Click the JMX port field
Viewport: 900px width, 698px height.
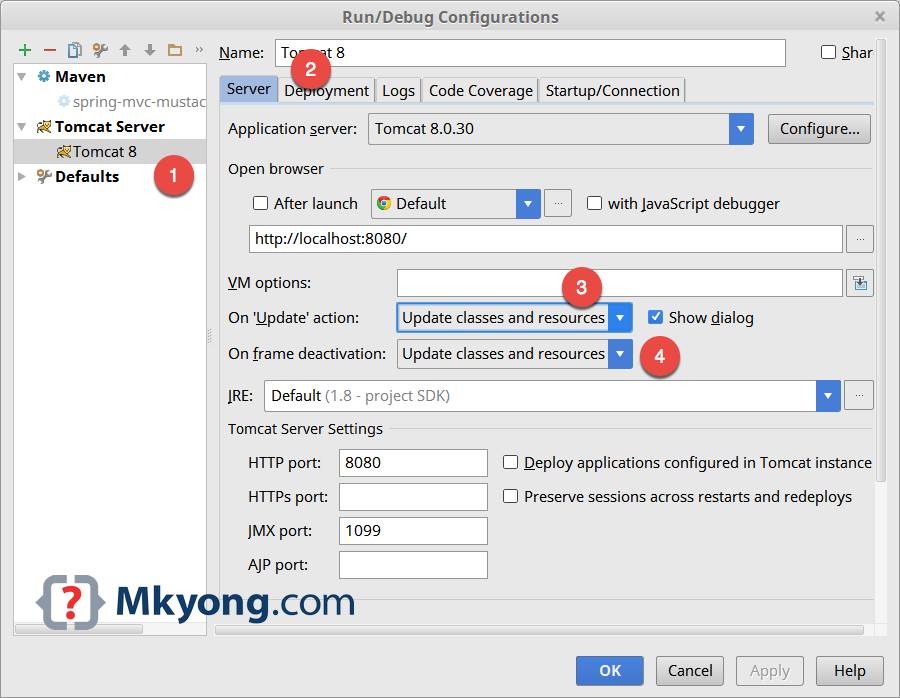(413, 531)
